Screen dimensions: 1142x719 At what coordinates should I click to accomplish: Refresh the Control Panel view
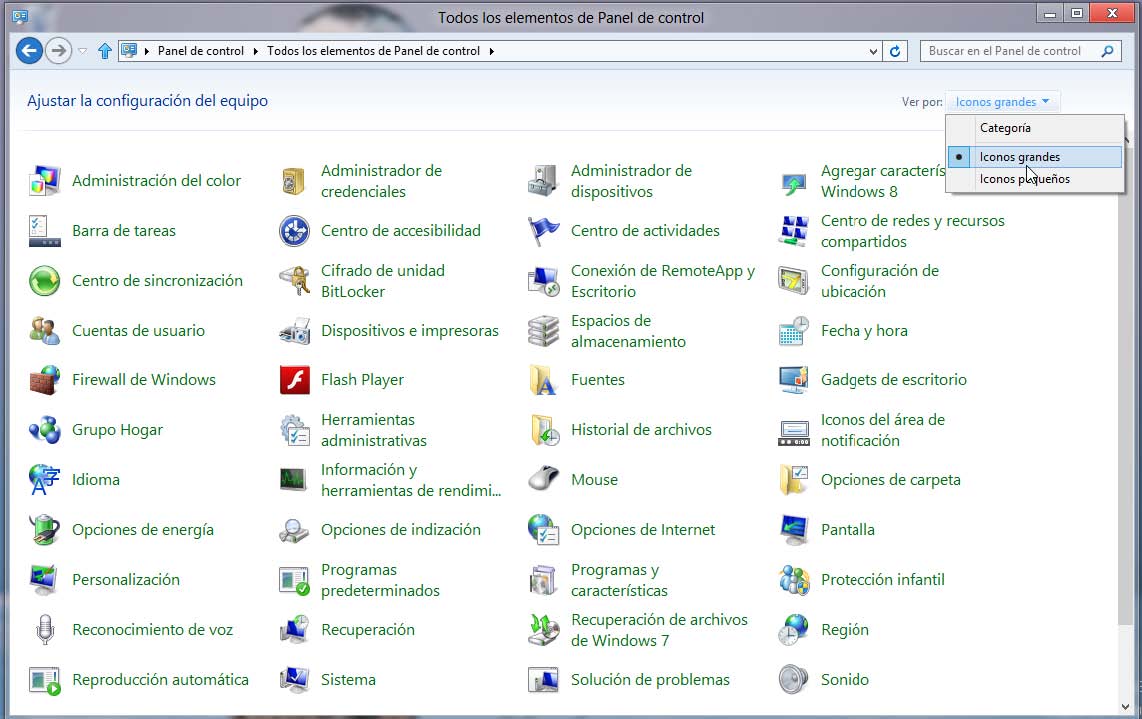pyautogui.click(x=895, y=51)
